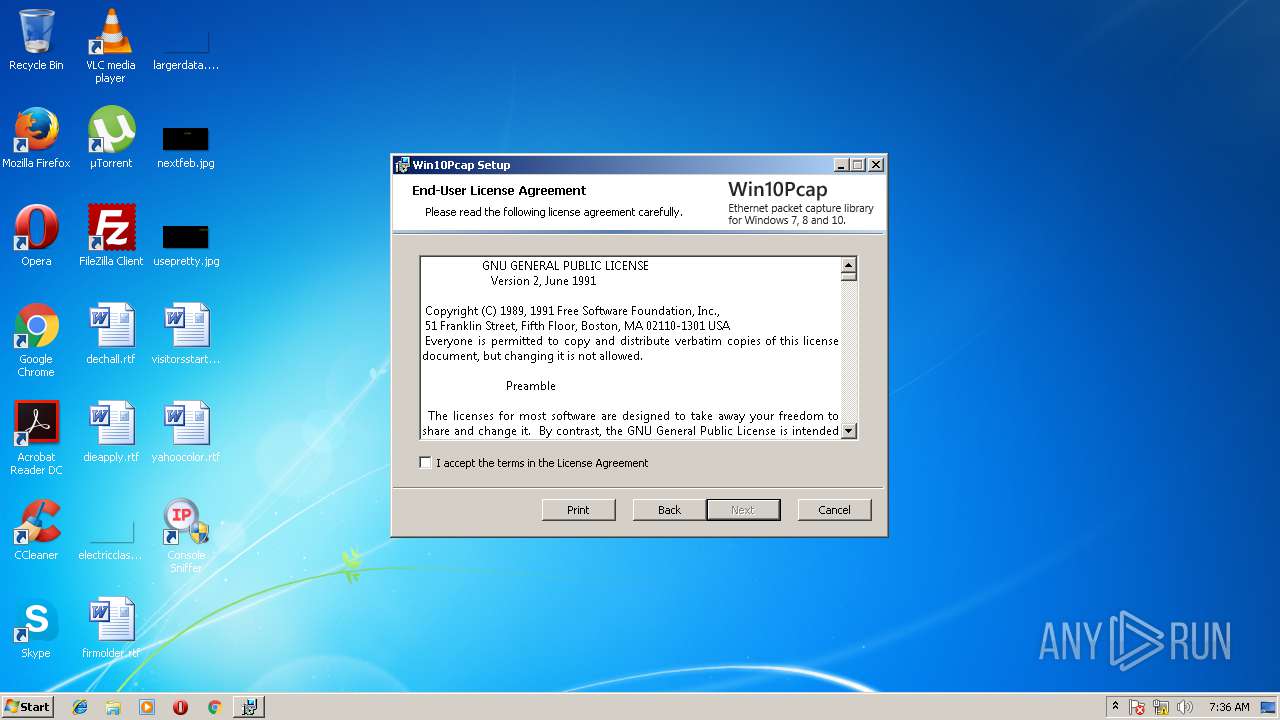1280x720 pixels.
Task: Select nextfeb.jpg image file
Action: [185, 146]
